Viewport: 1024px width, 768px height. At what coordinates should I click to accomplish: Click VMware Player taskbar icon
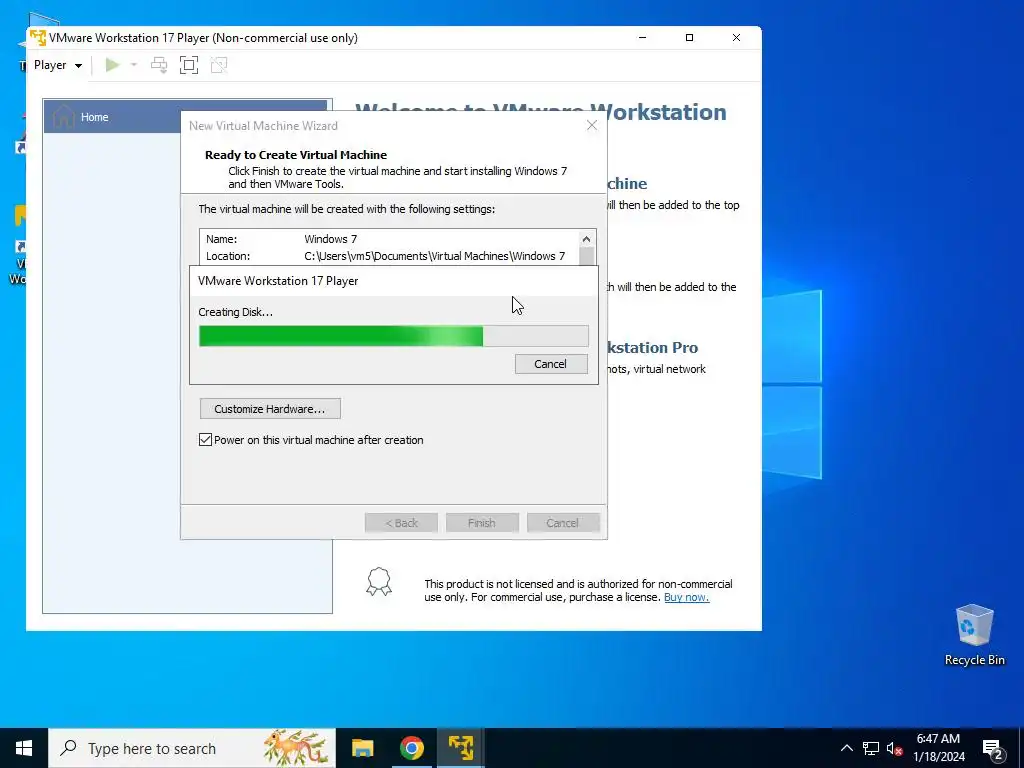tap(460, 748)
